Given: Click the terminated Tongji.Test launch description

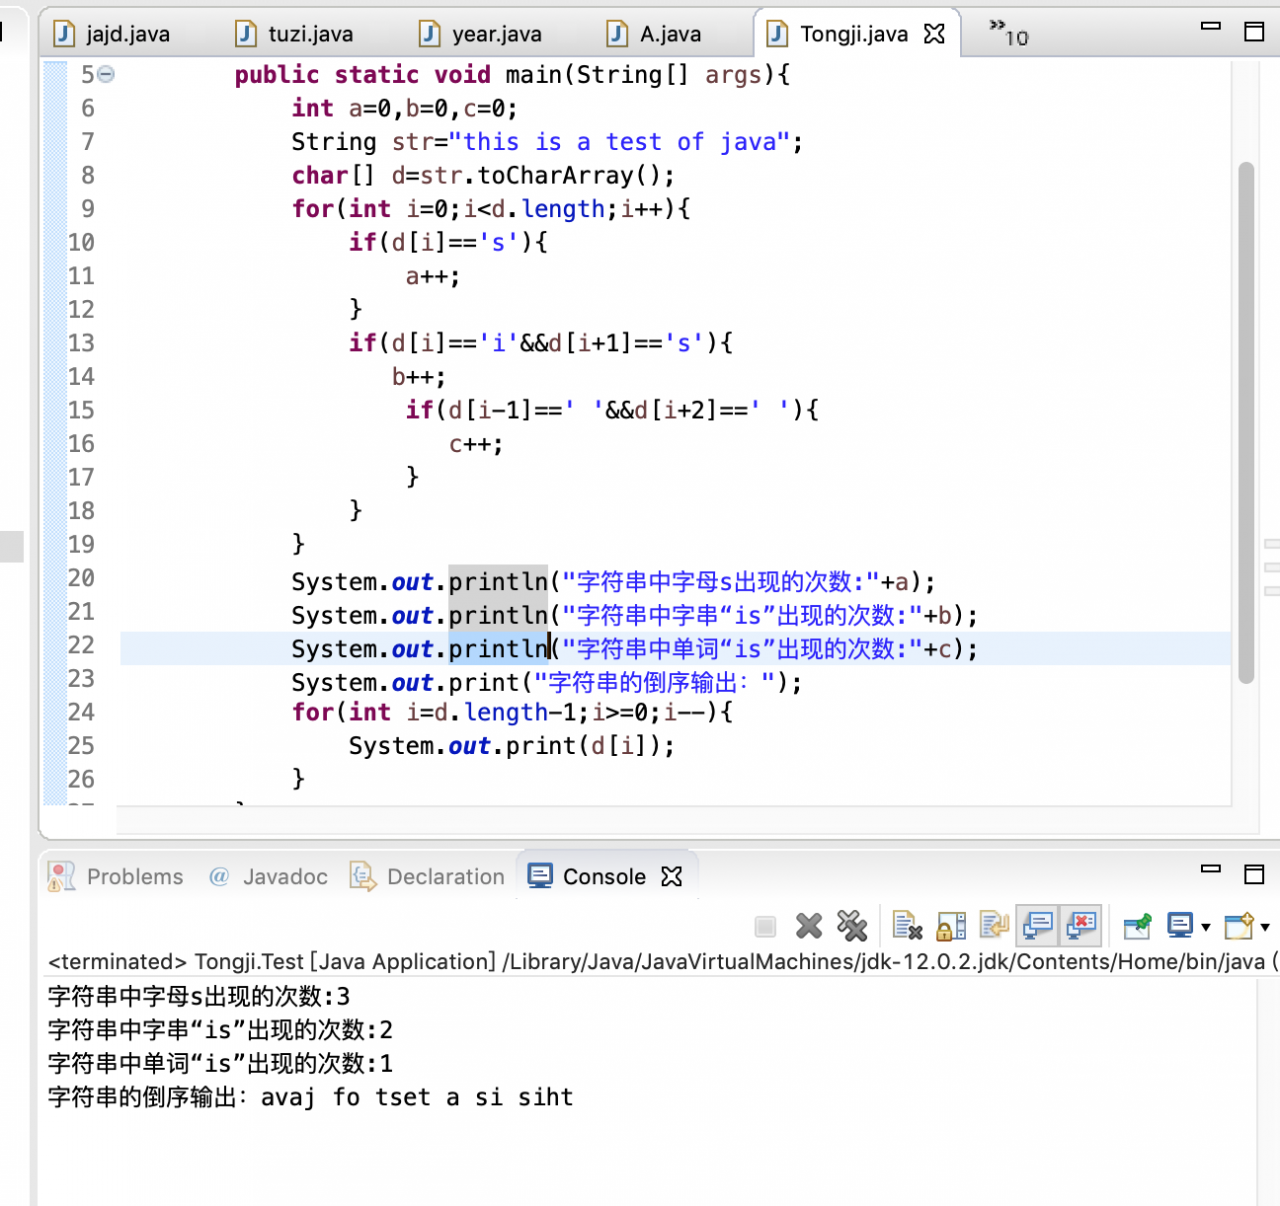Looking at the screenshot, I should tap(662, 962).
